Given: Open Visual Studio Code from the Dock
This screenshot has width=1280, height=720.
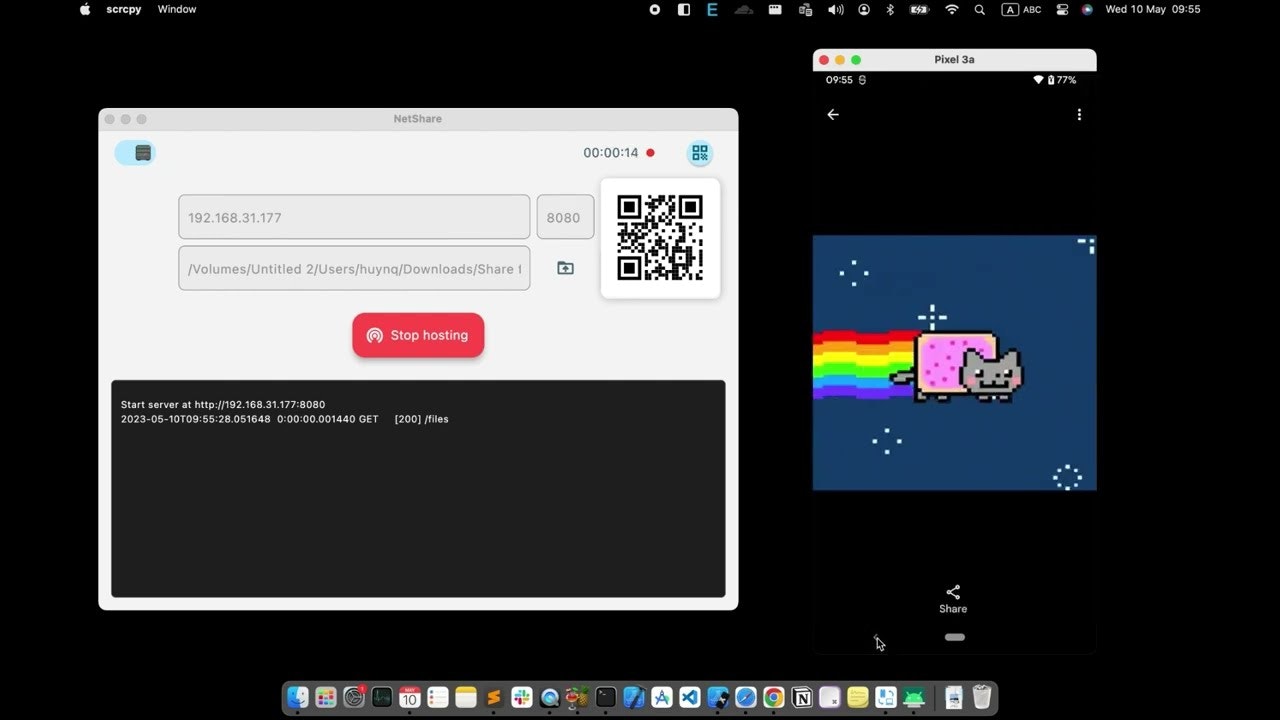Looking at the screenshot, I should click(690, 698).
